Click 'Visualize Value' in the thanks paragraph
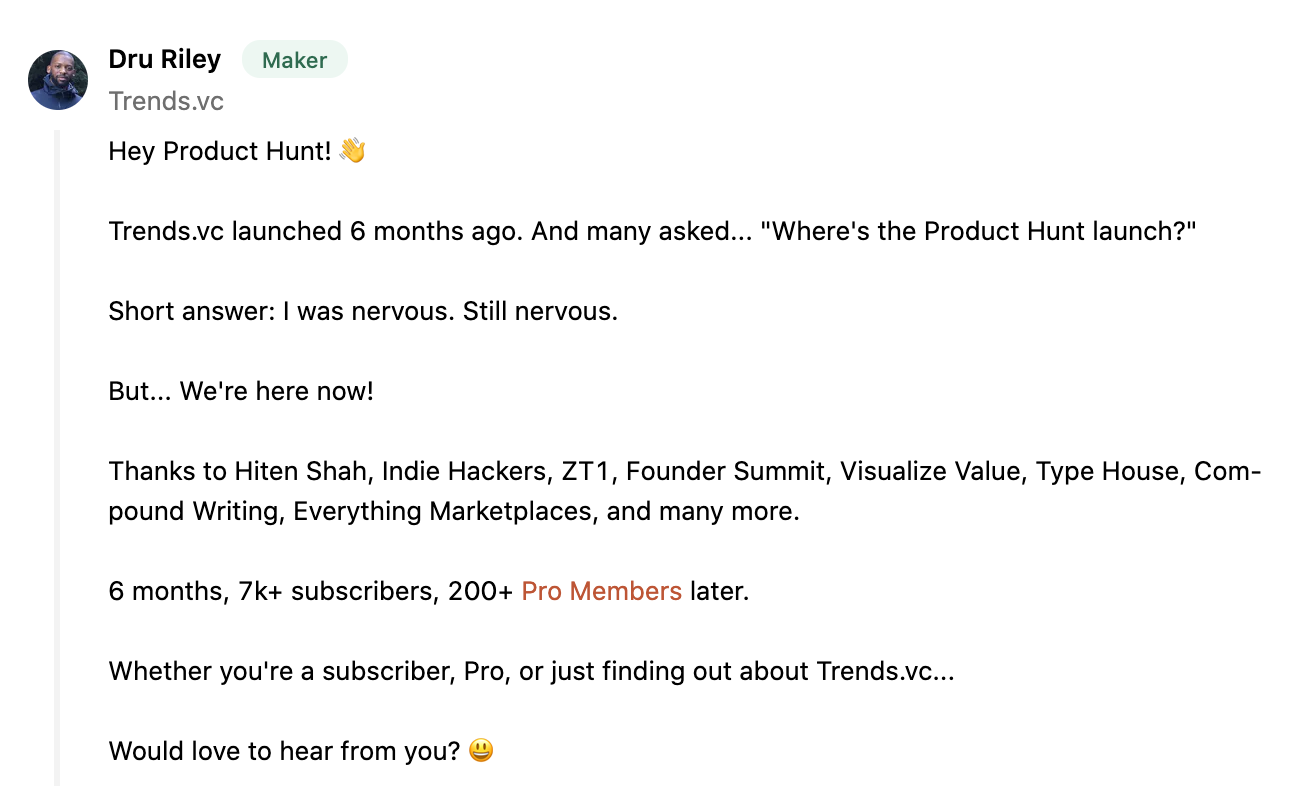The height and width of the screenshot is (786, 1316). pyautogui.click(x=930, y=471)
